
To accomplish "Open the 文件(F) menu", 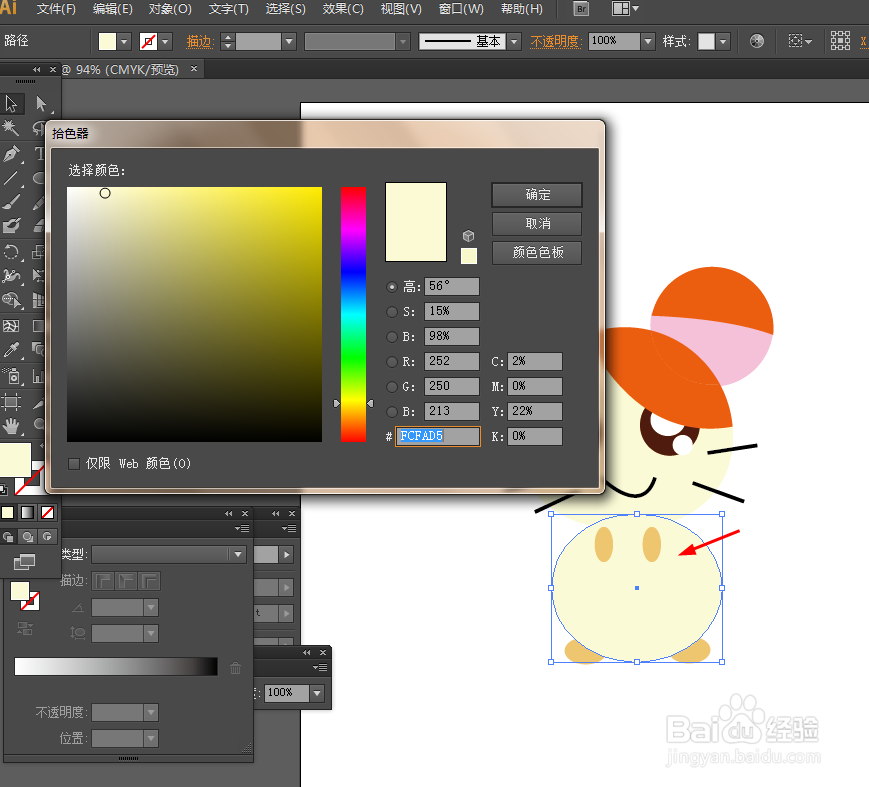I will click(x=56, y=9).
